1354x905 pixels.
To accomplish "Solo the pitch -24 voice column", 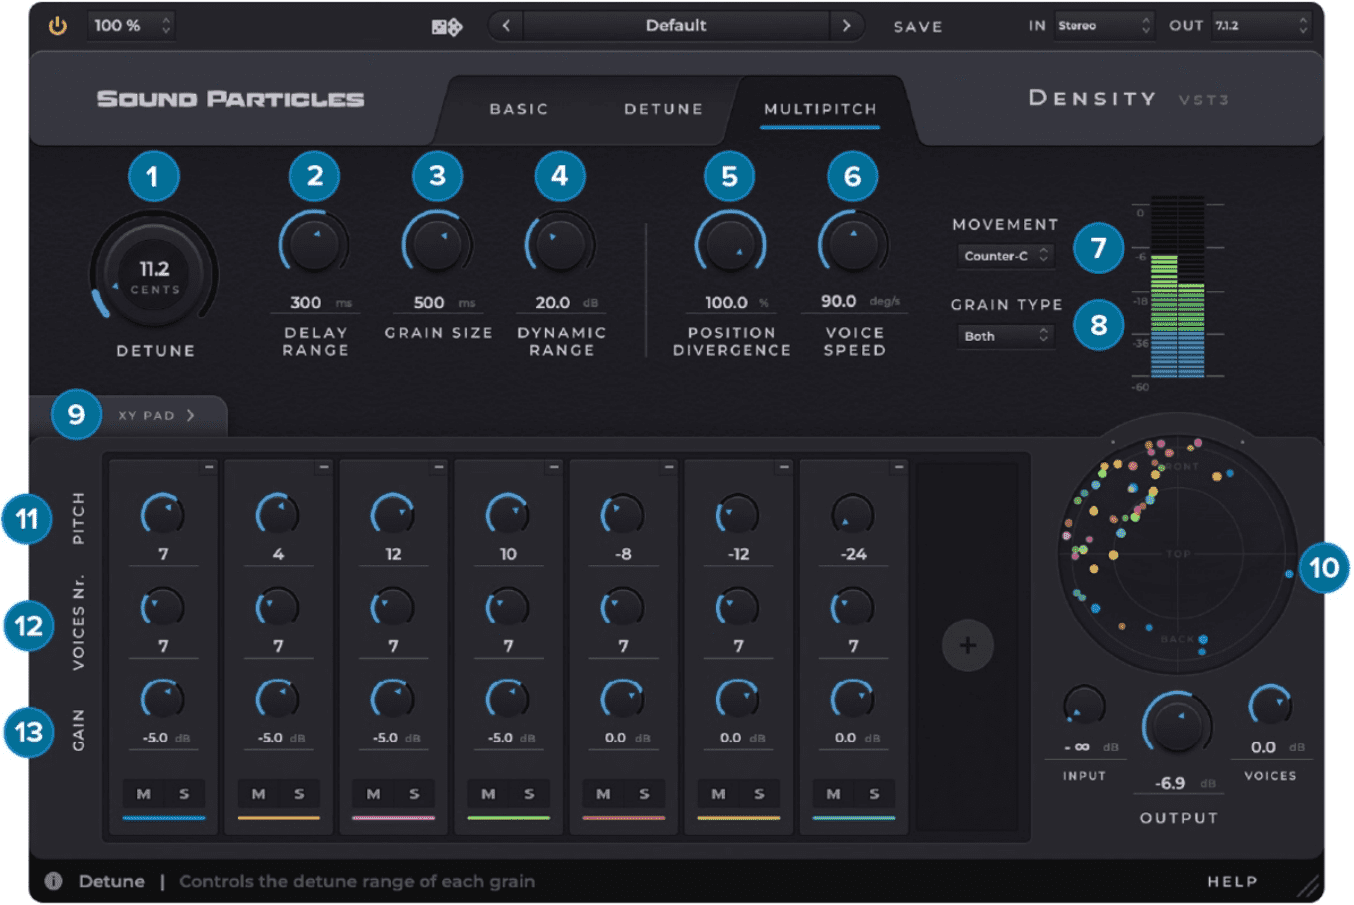I will tap(874, 794).
